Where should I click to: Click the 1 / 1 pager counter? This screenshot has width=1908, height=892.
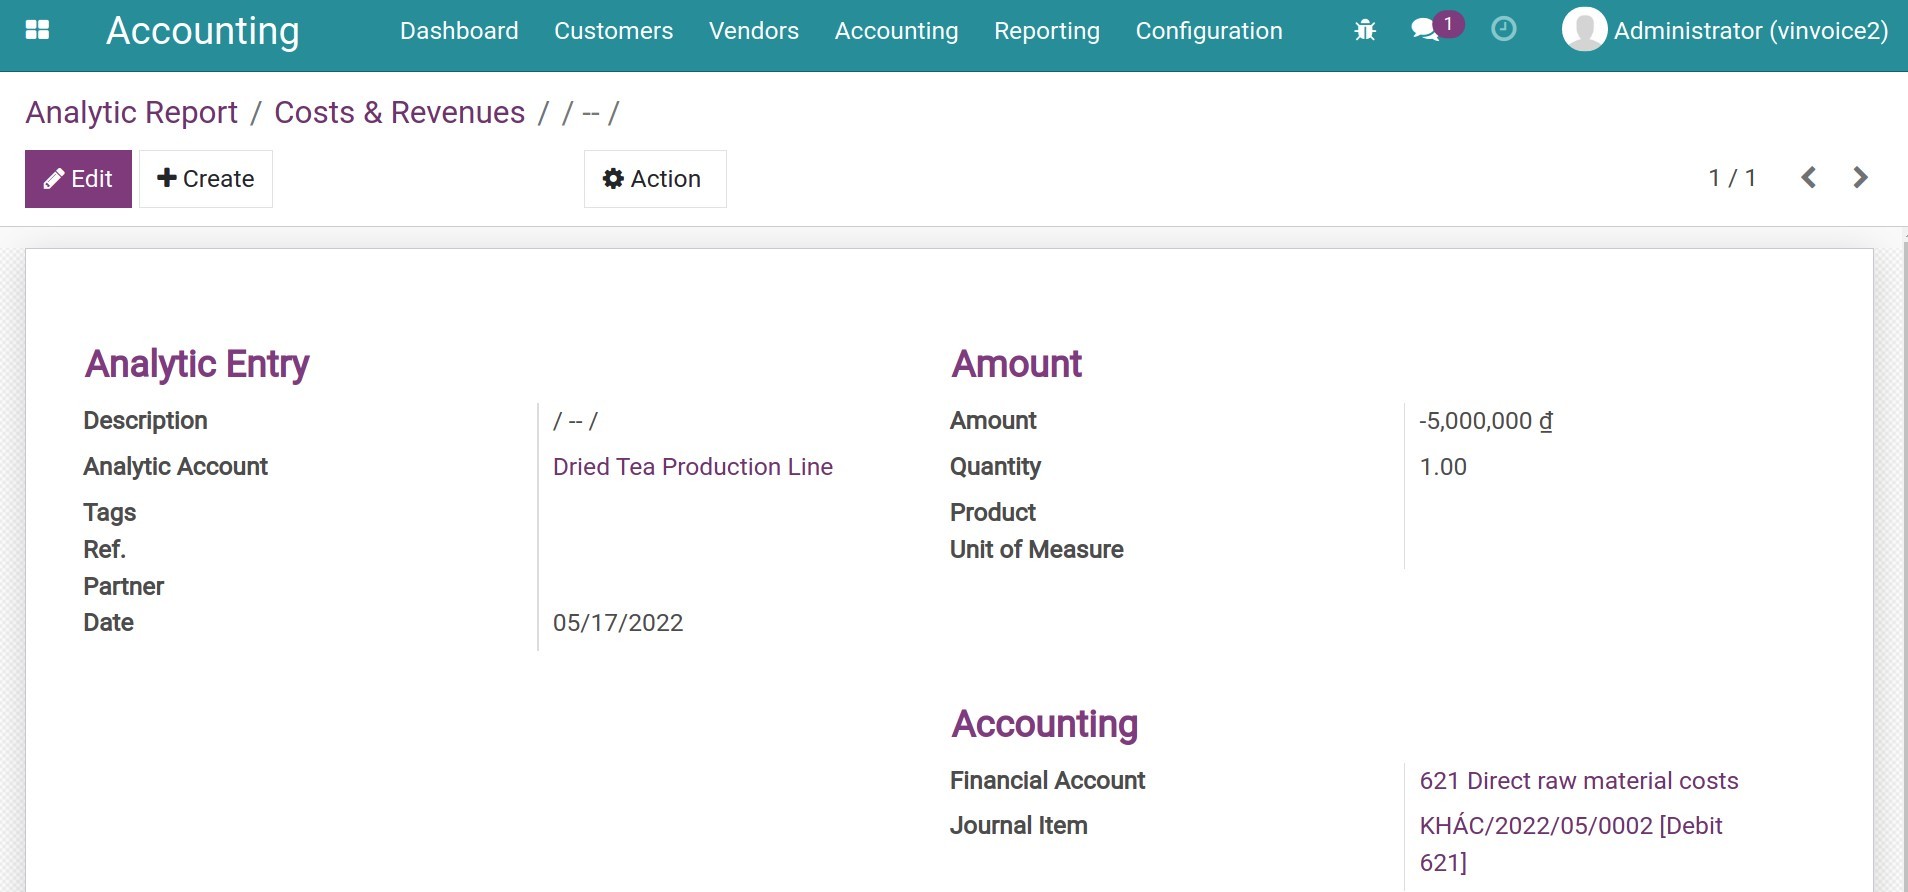(x=1731, y=178)
